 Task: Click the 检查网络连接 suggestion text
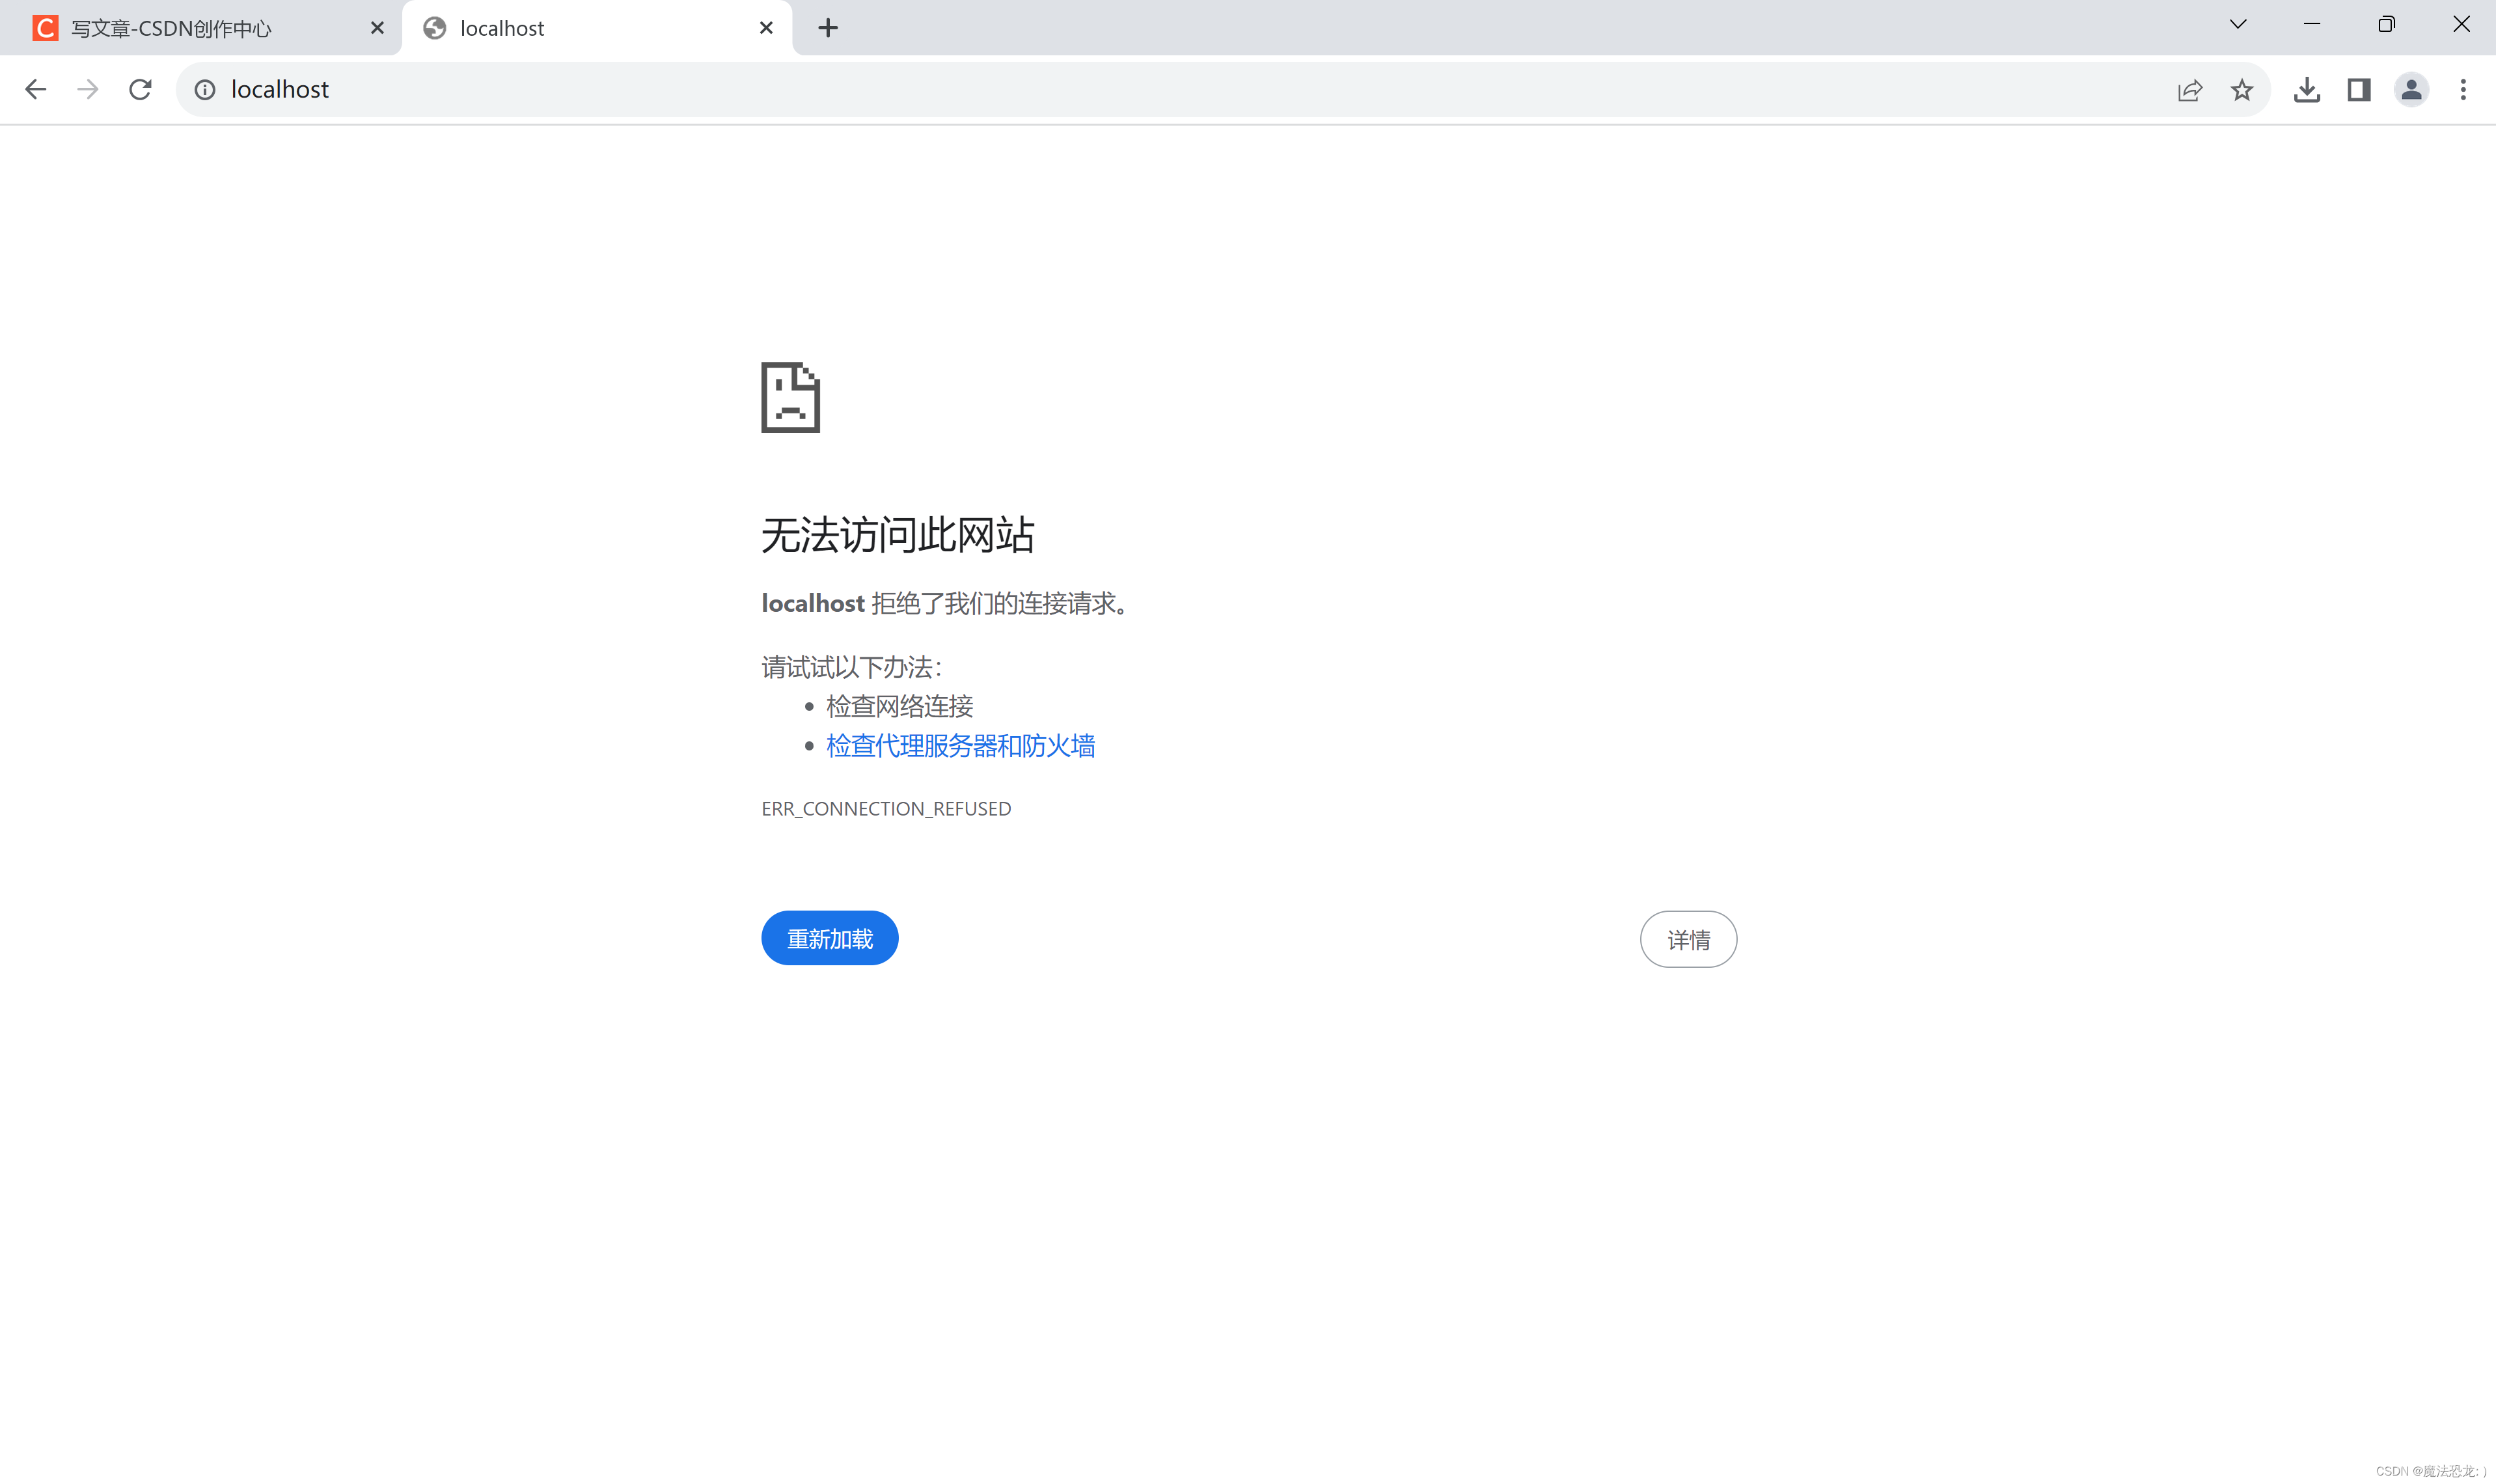tap(899, 707)
